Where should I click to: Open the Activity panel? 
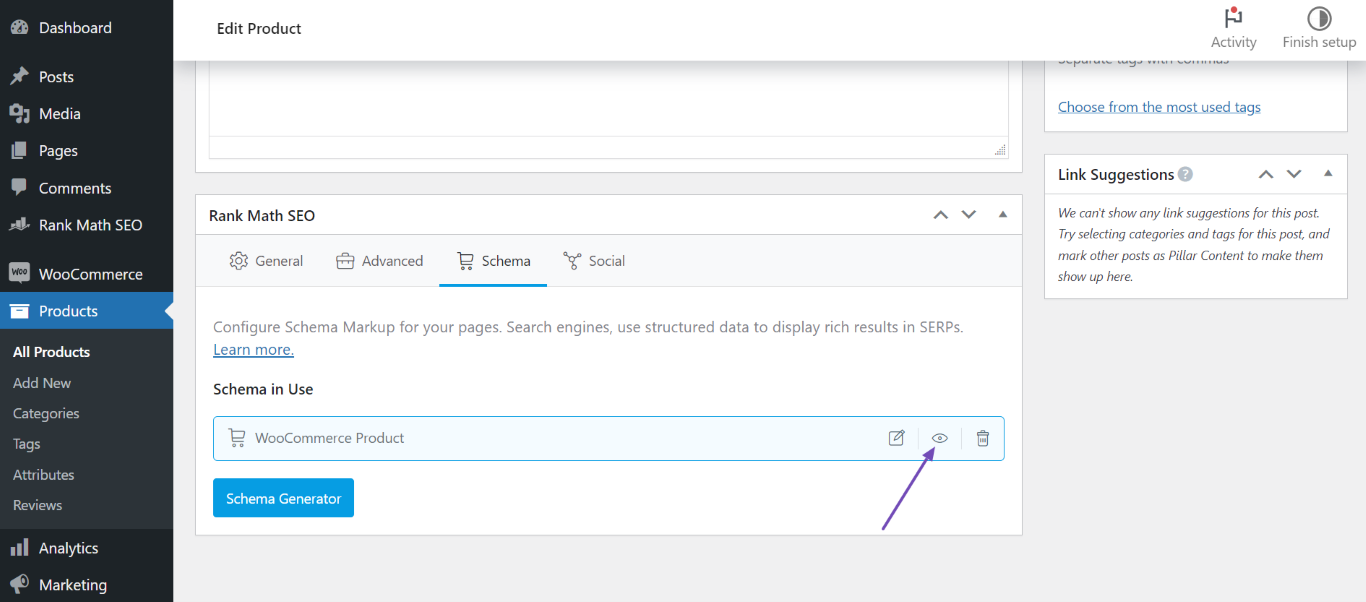1233,27
